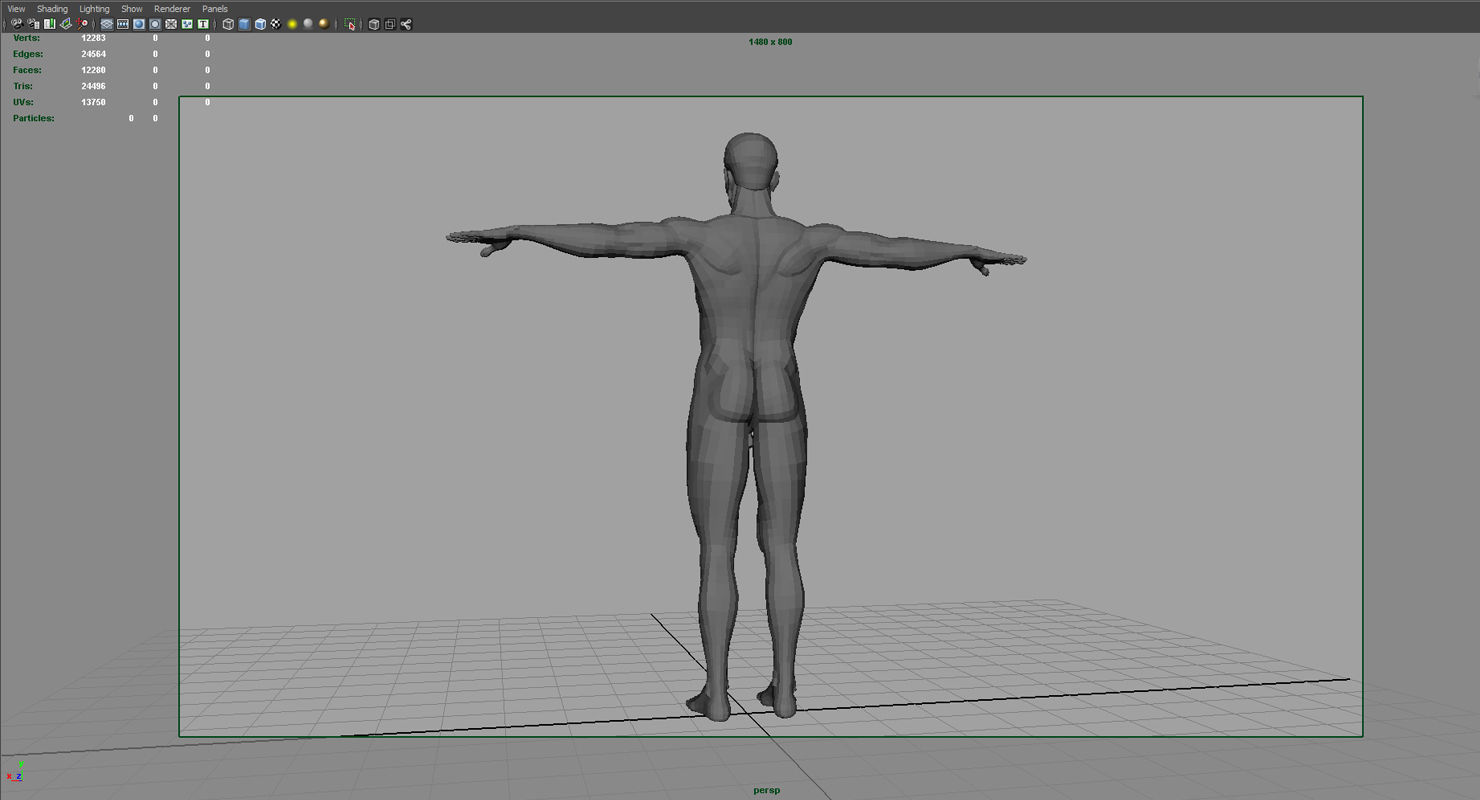Screen dimensions: 1480x800
Task: Click the XYZ view axis indicator
Action: click(x=16, y=771)
